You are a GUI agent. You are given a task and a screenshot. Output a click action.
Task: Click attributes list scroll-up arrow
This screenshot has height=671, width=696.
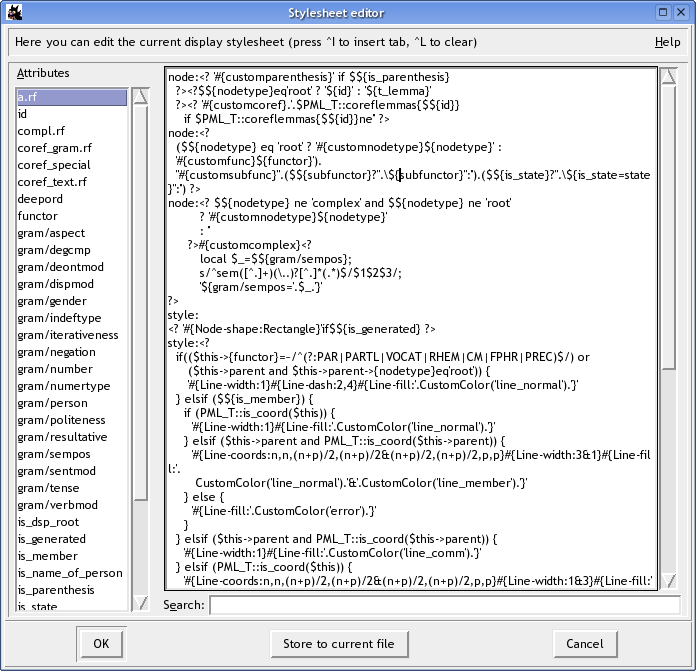[140, 96]
